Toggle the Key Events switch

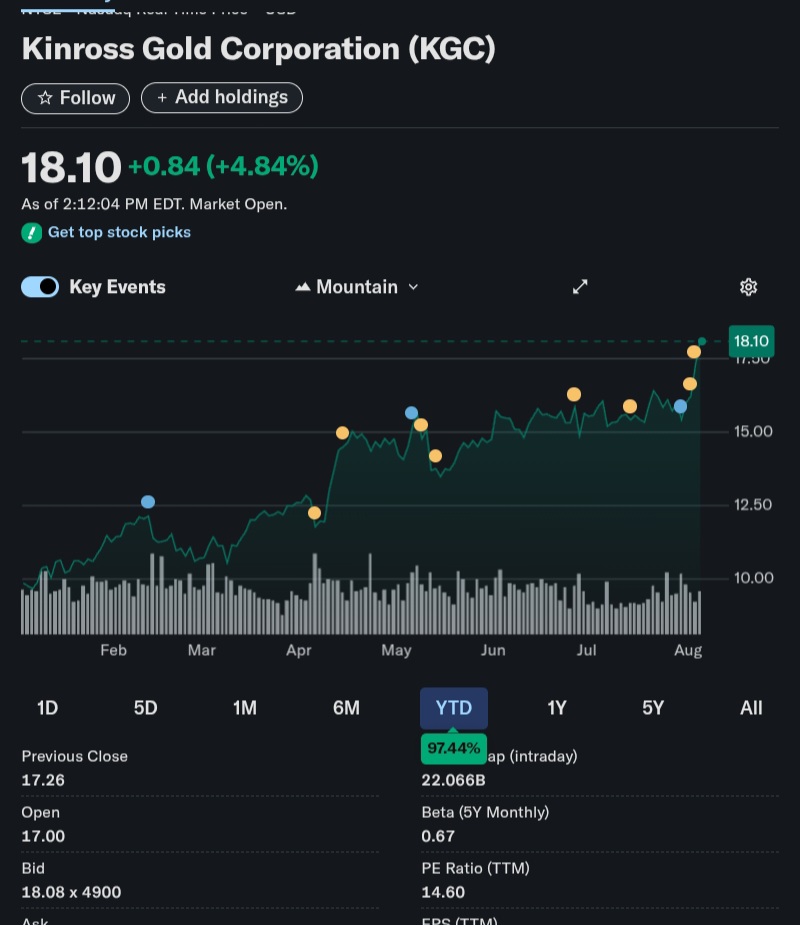tap(40, 287)
